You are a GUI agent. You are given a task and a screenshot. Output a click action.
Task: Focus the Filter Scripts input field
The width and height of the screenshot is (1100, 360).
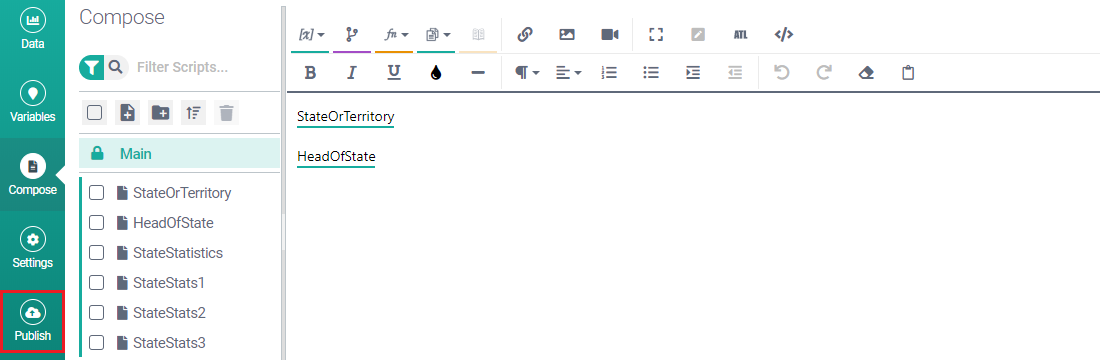[x=203, y=67]
